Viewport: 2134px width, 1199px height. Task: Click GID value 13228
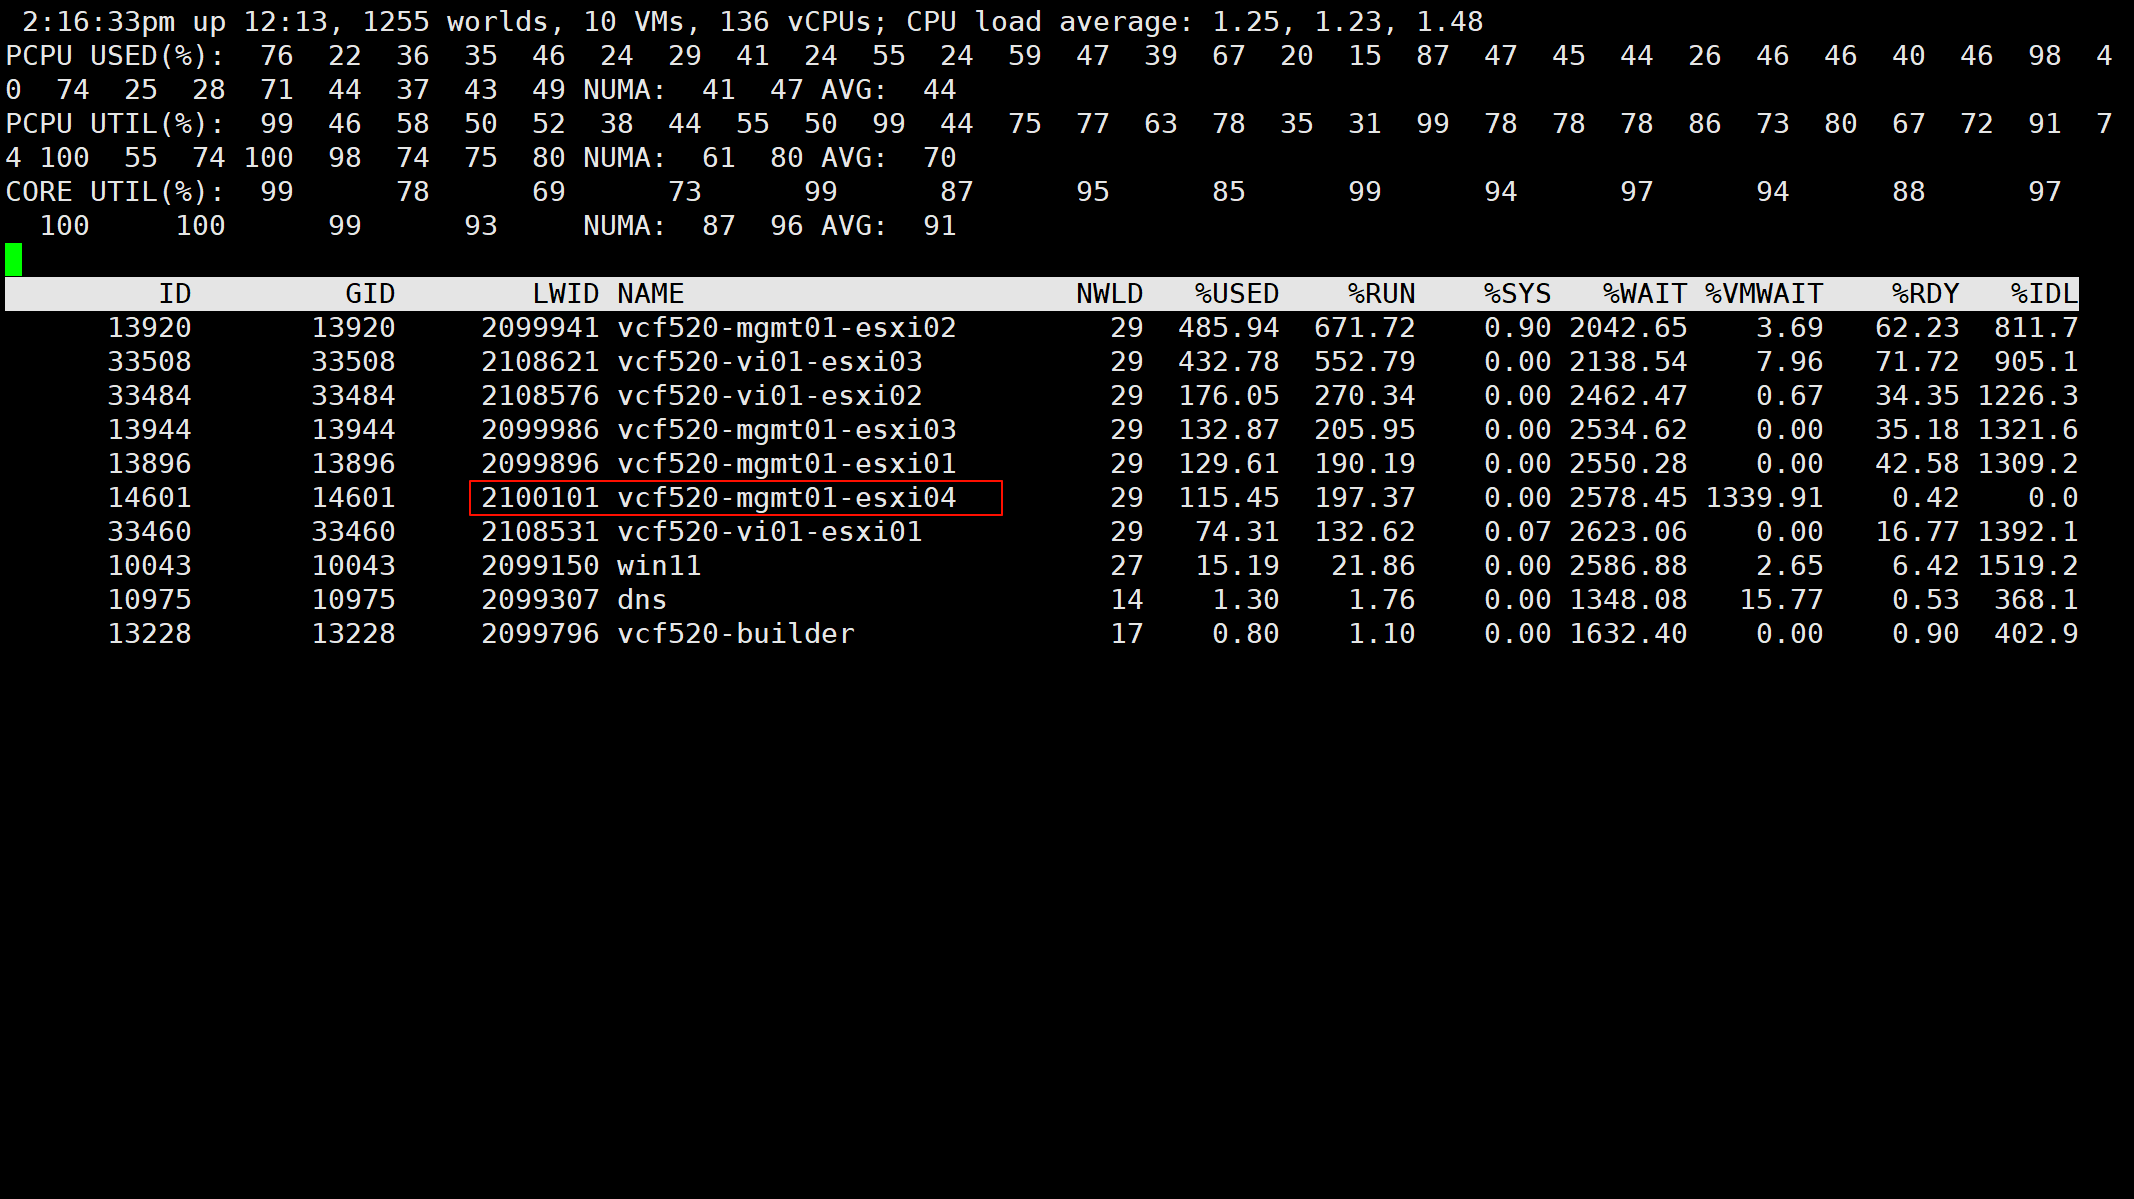tap(353, 634)
